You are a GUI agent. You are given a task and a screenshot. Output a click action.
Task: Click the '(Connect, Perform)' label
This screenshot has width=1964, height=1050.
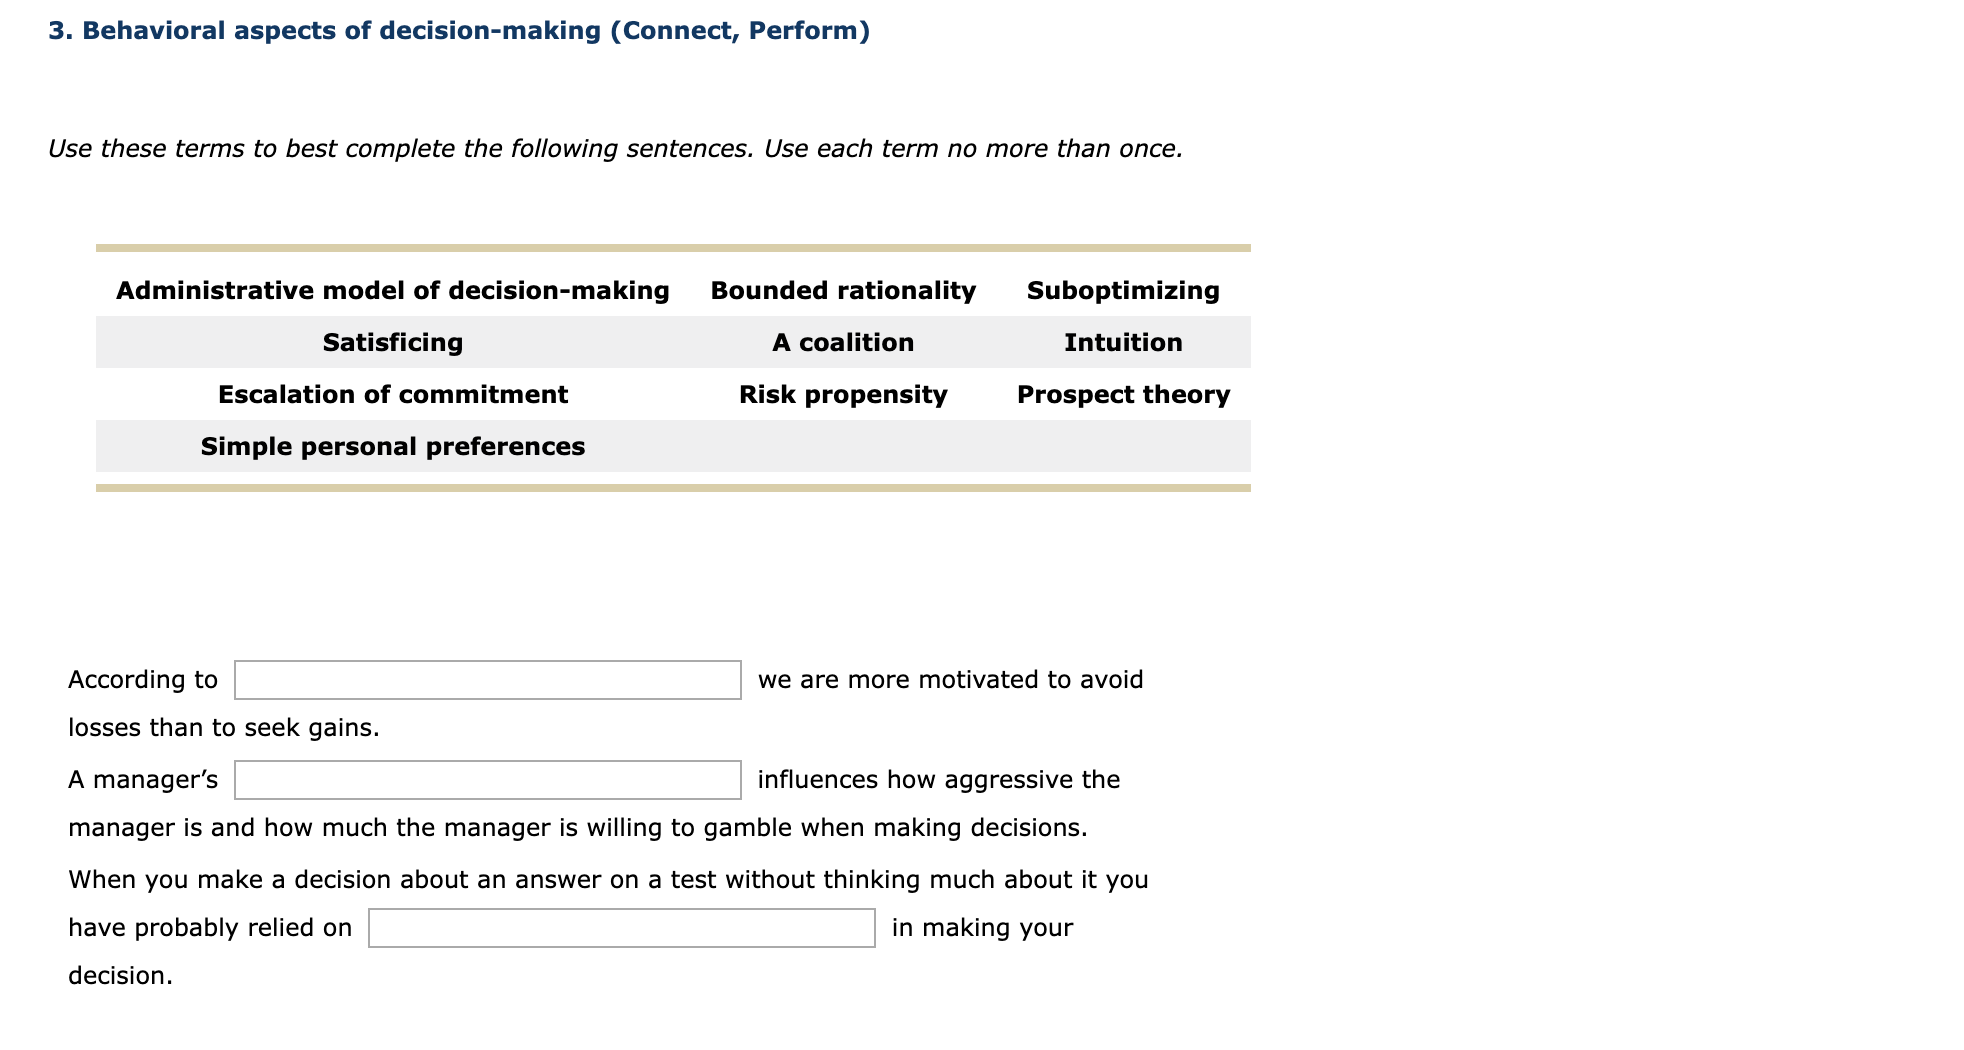[741, 30]
